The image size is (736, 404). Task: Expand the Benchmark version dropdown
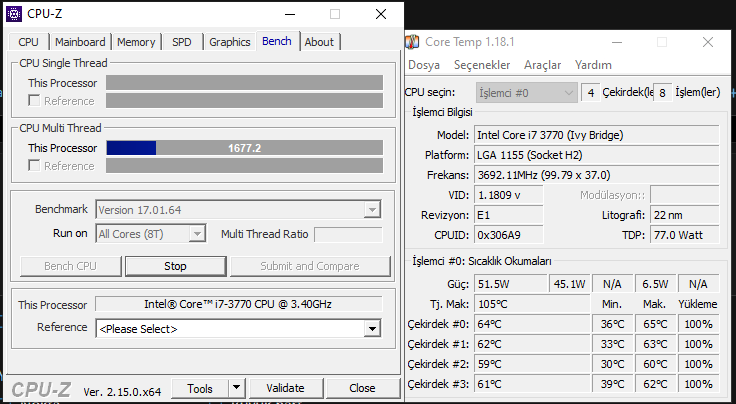372,210
